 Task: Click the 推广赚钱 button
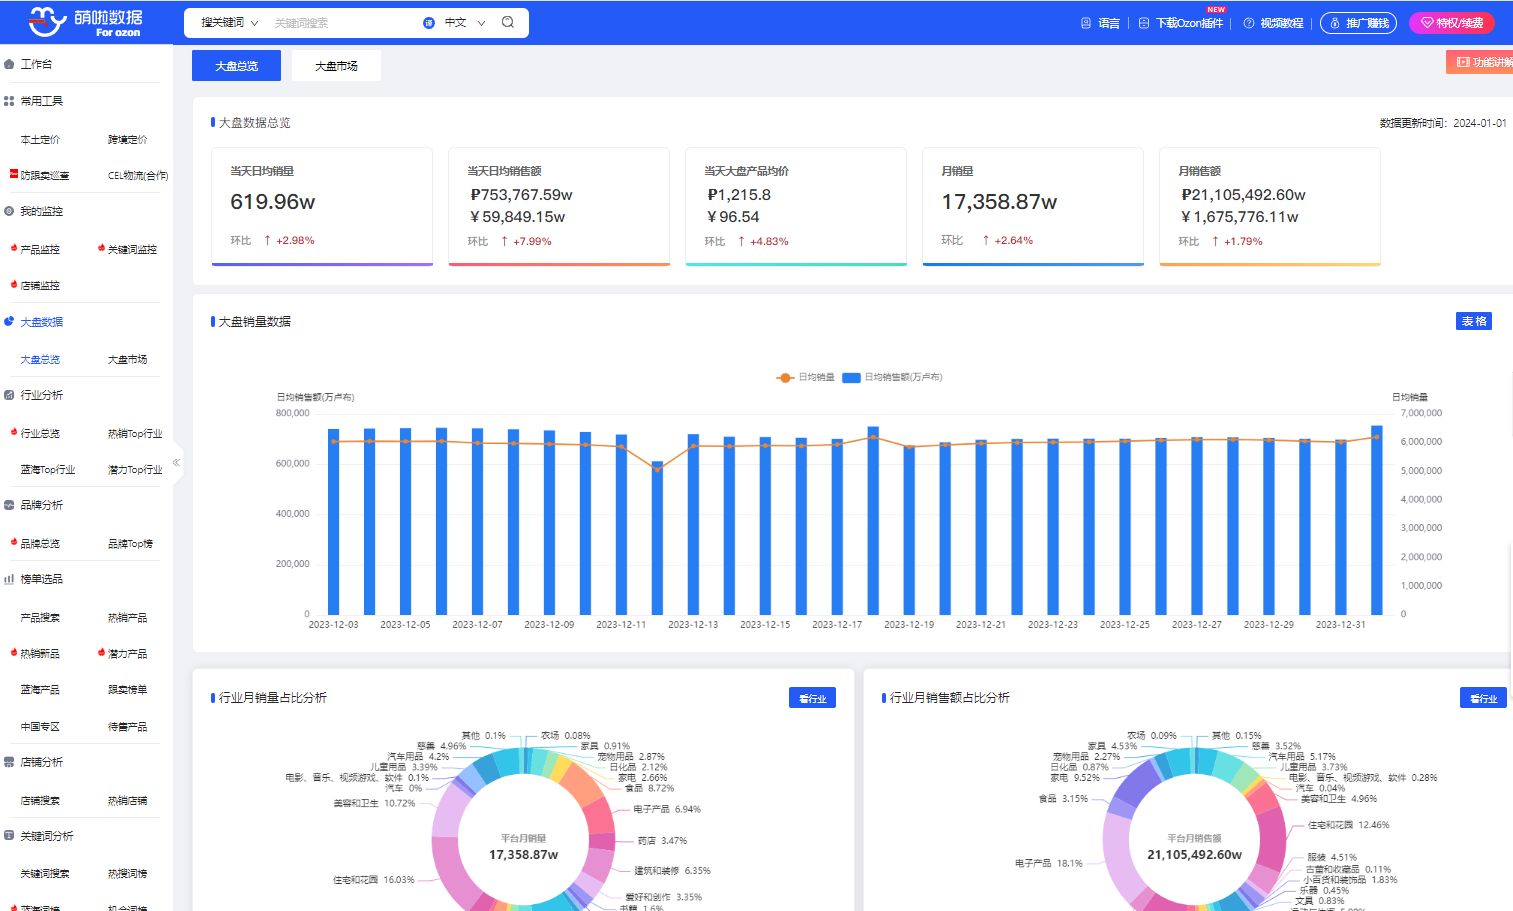1359,23
